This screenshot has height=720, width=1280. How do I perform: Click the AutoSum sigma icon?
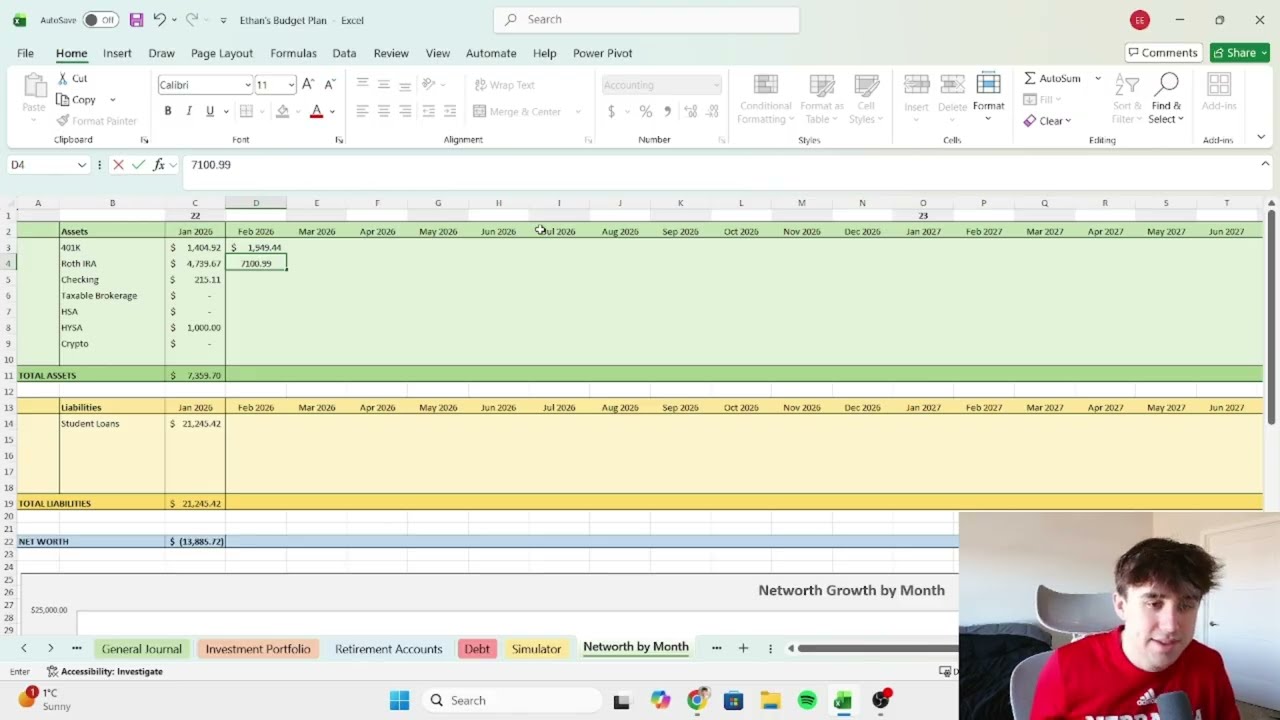(x=1030, y=79)
